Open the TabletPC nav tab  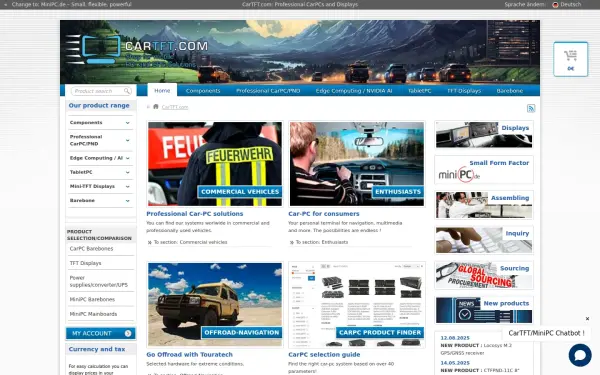[419, 91]
